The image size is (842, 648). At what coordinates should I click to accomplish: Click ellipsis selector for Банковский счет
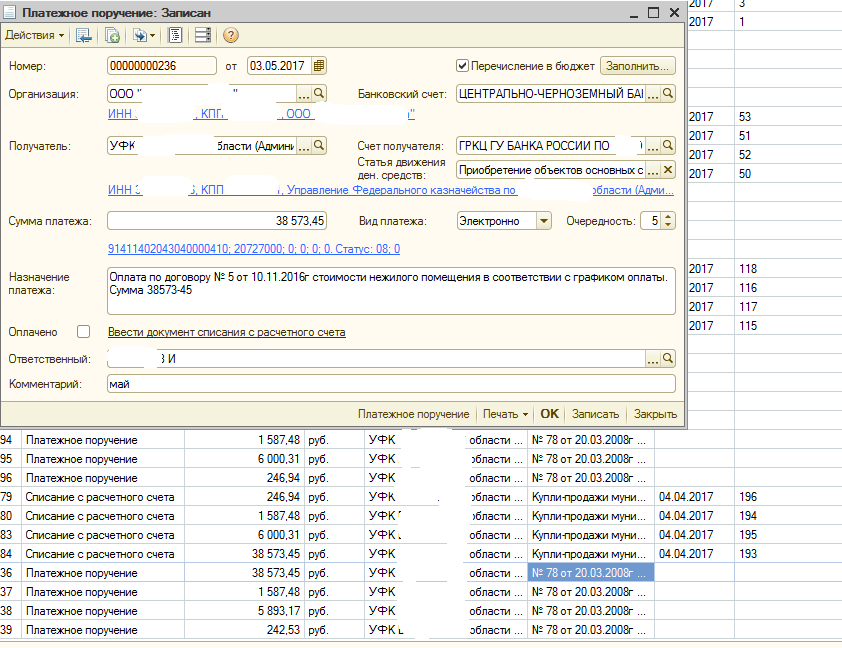point(652,93)
